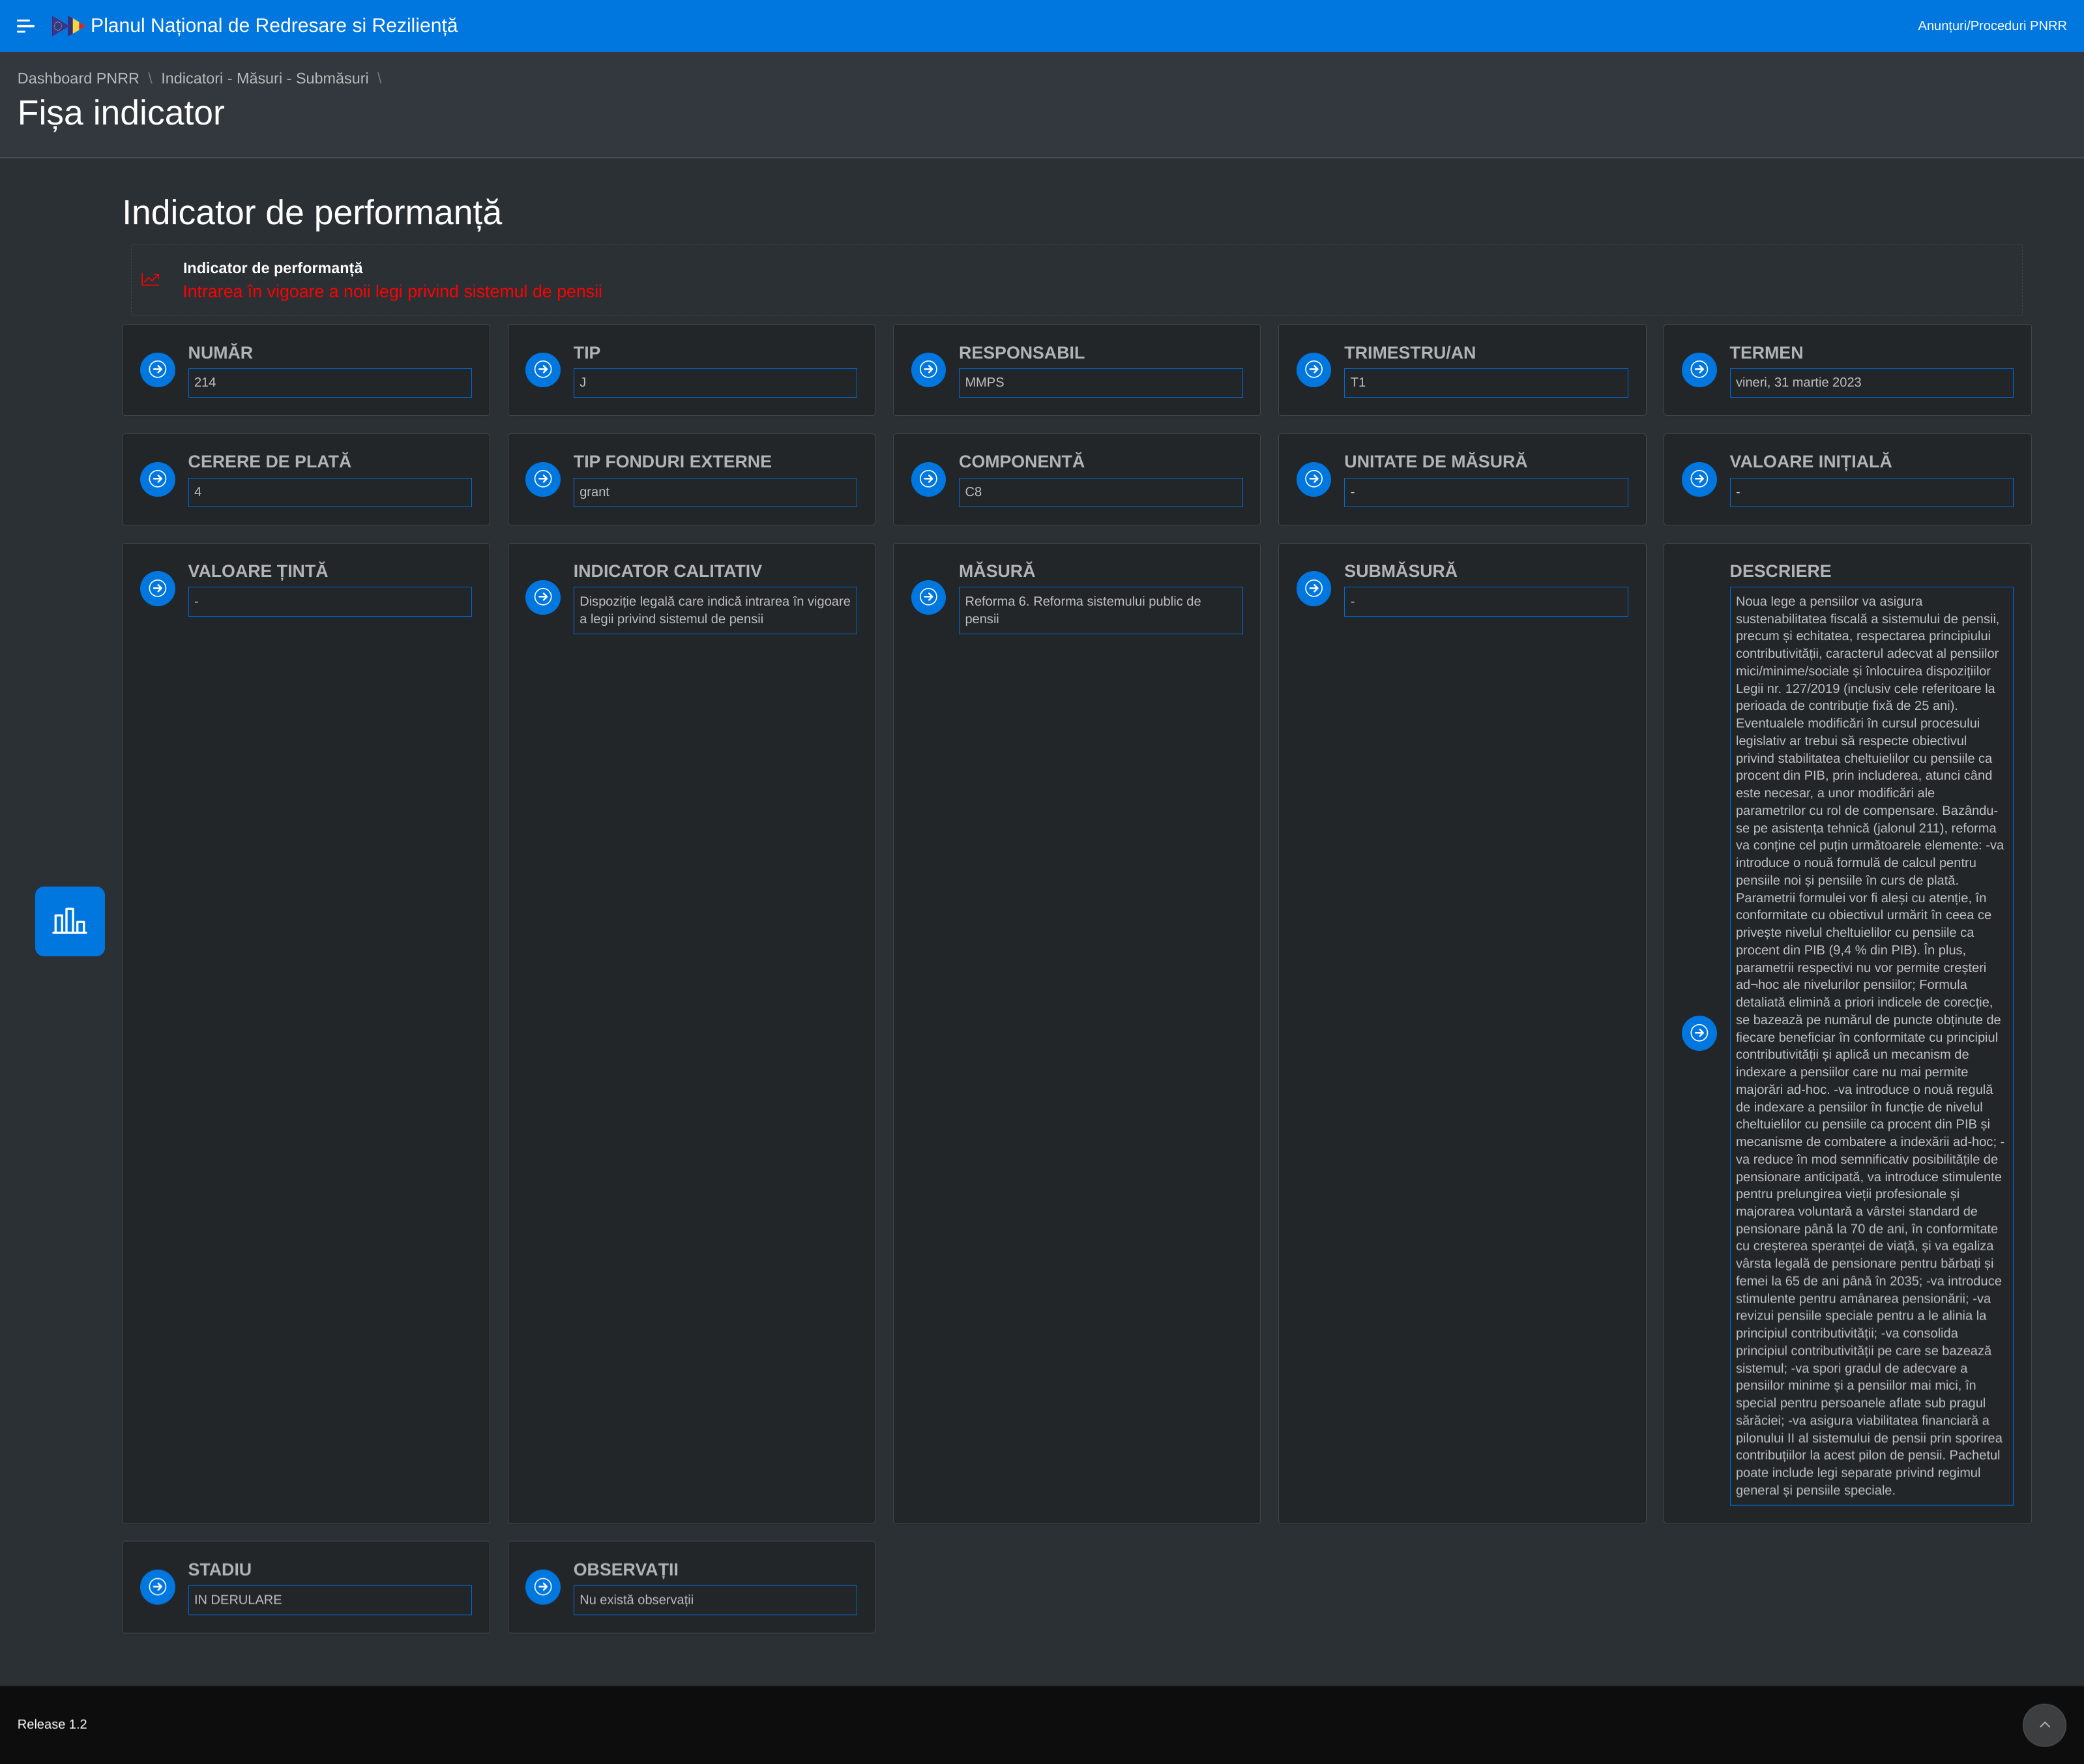This screenshot has height=1764, width=2084.
Task: Click arrow icon beside NUMĂR field
Action: pos(157,369)
